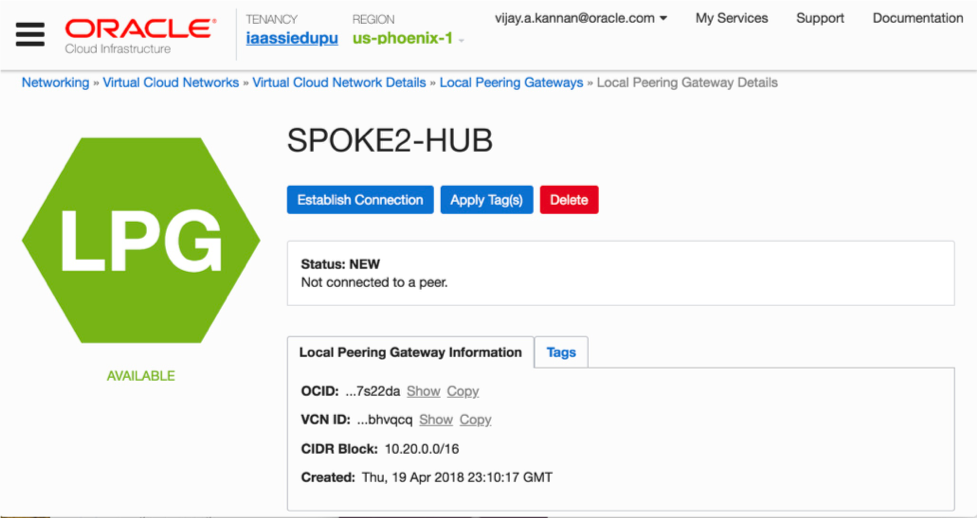Switch to the Tags tab

561,352
